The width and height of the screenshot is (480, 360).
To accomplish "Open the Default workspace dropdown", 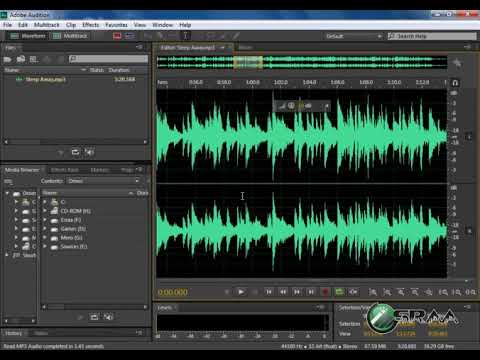I will pos(353,36).
